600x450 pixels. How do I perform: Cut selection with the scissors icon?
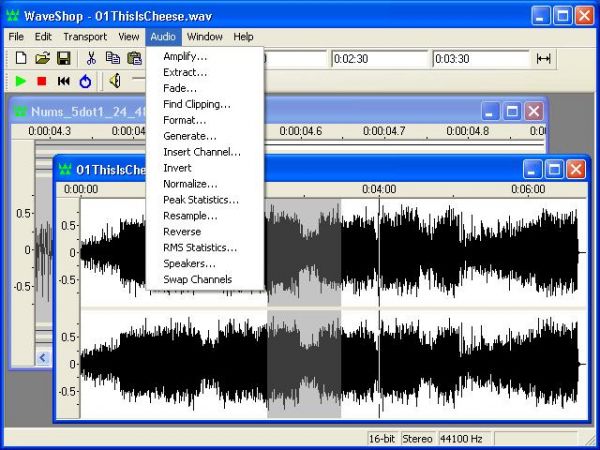point(91,59)
